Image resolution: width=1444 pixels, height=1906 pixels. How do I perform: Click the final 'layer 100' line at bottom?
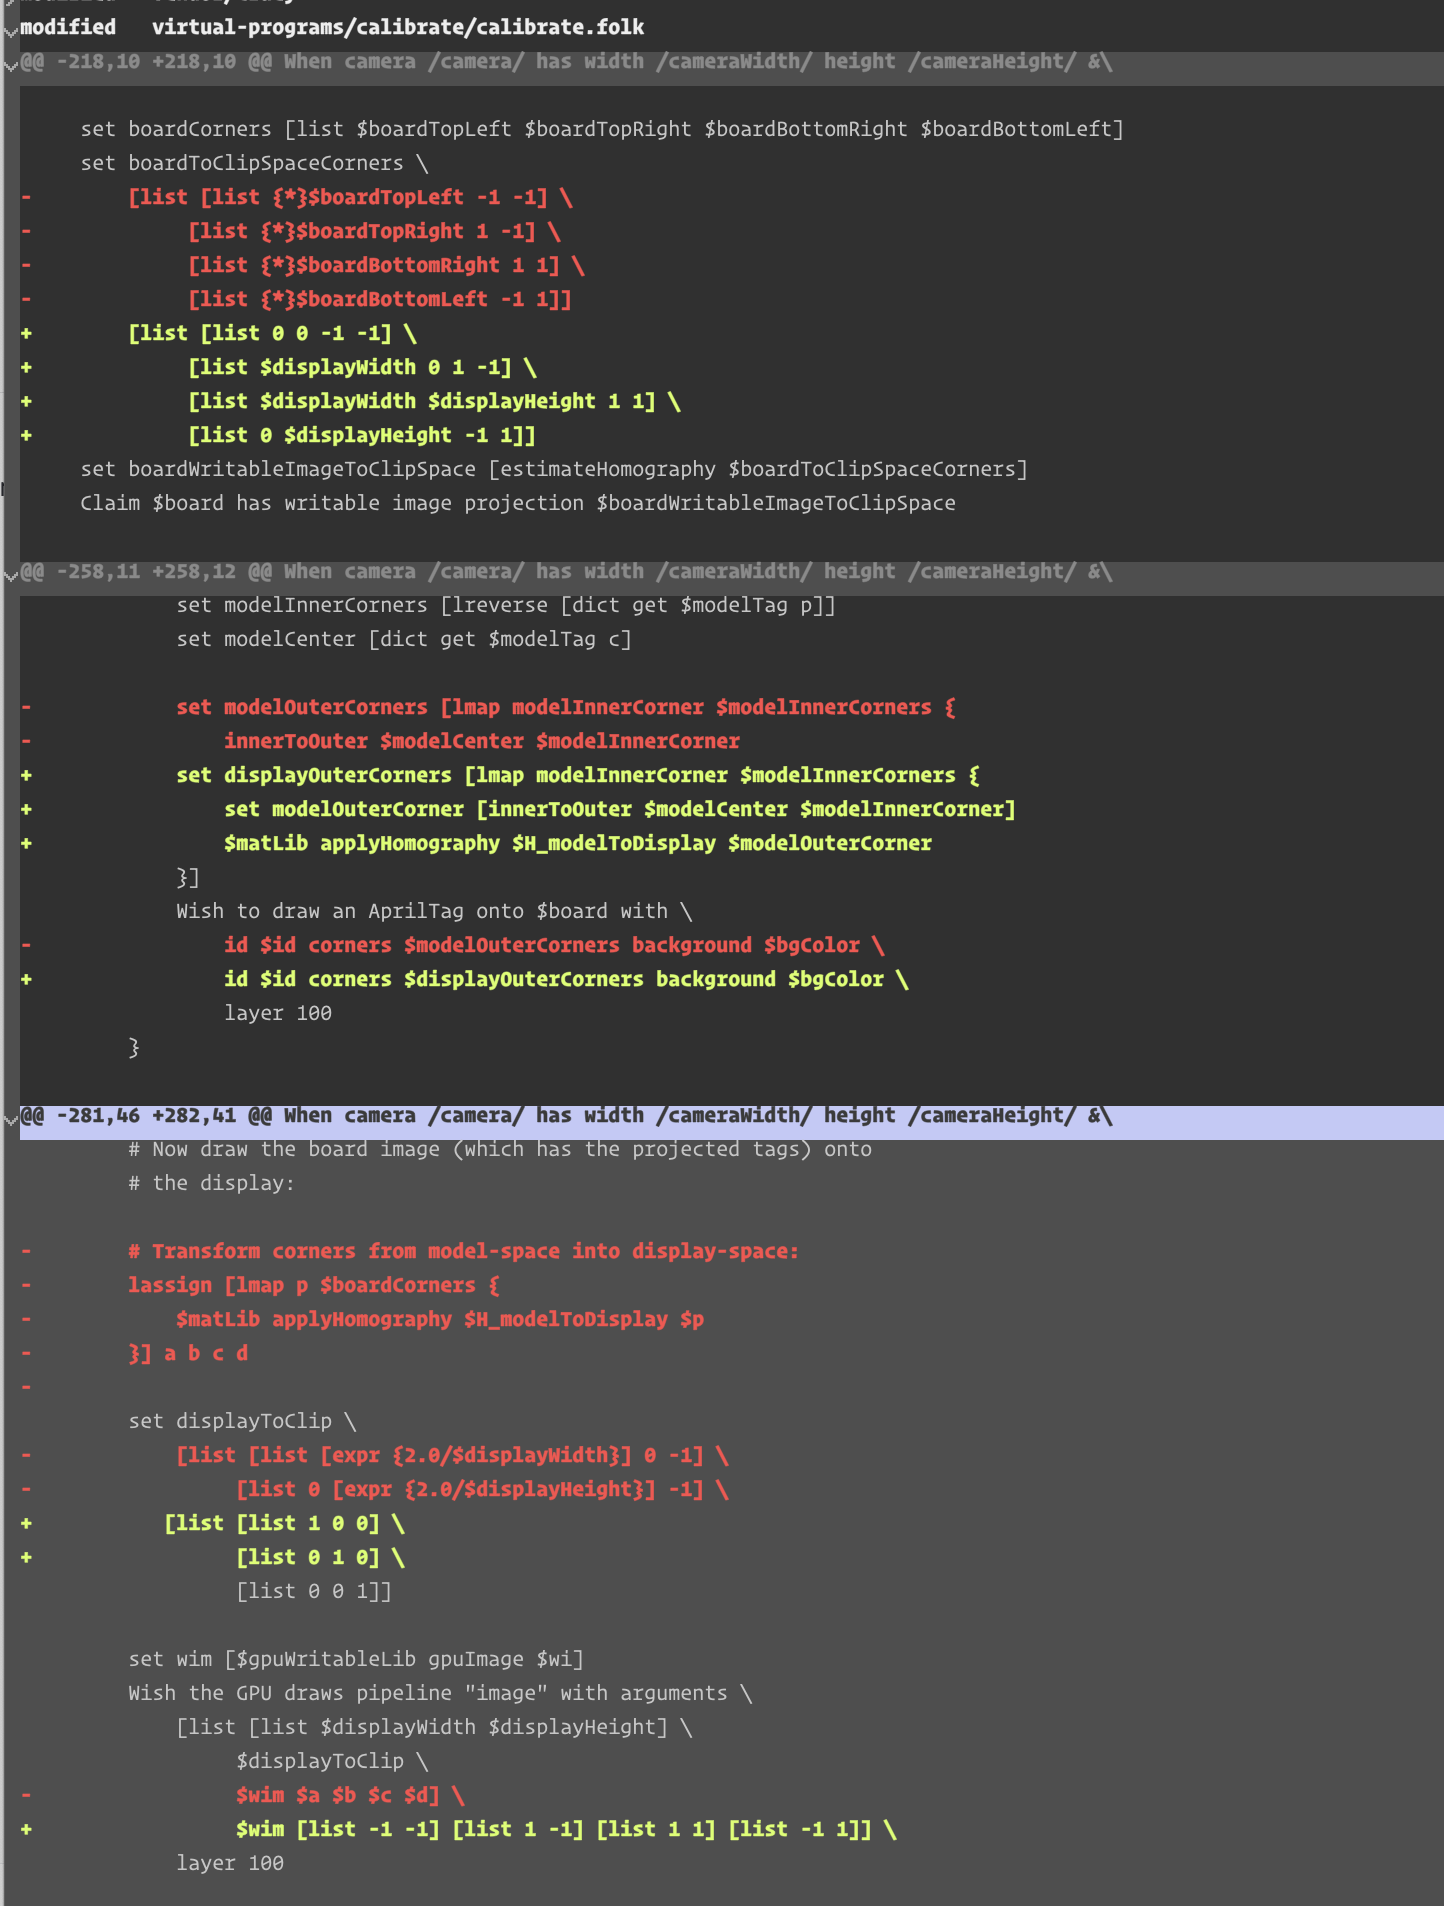(x=230, y=1864)
